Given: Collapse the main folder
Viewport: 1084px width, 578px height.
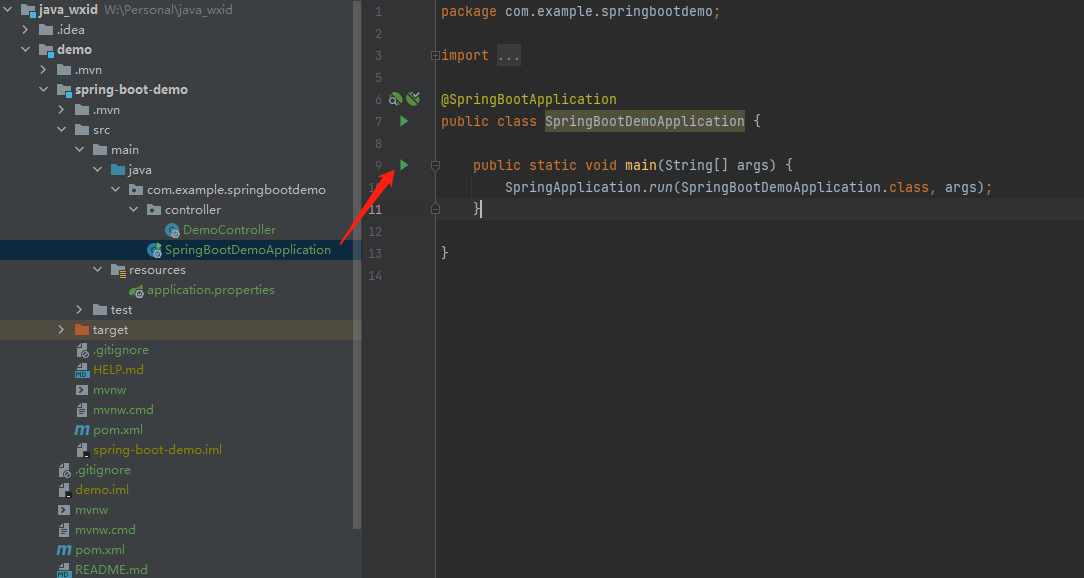Looking at the screenshot, I should [x=80, y=150].
